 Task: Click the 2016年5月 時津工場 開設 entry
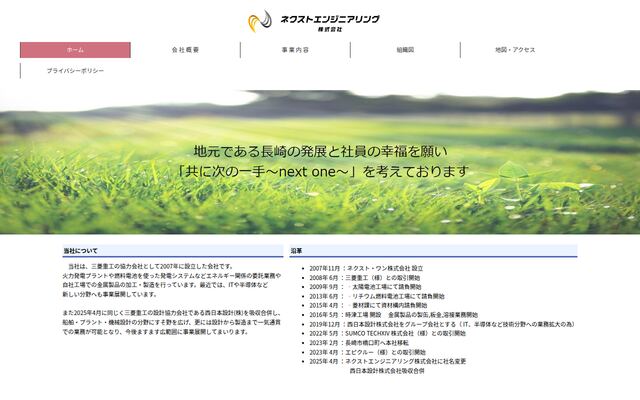[393, 315]
